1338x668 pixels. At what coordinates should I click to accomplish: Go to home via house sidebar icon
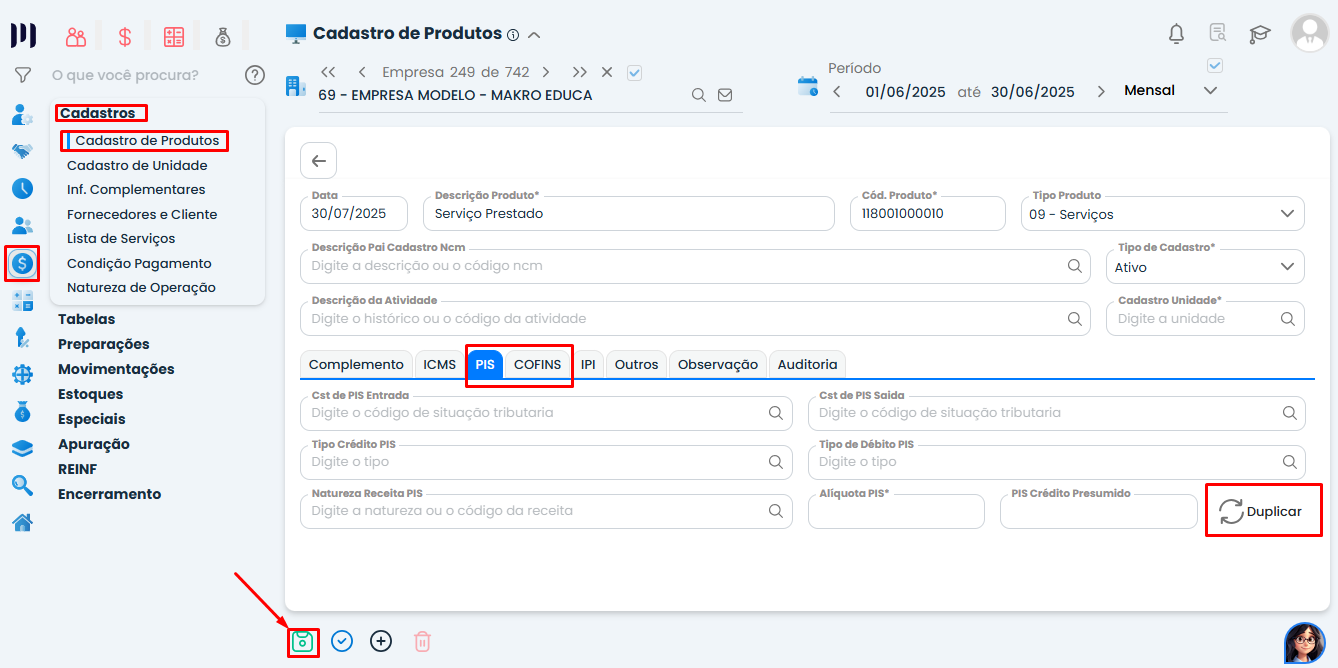pos(22,522)
